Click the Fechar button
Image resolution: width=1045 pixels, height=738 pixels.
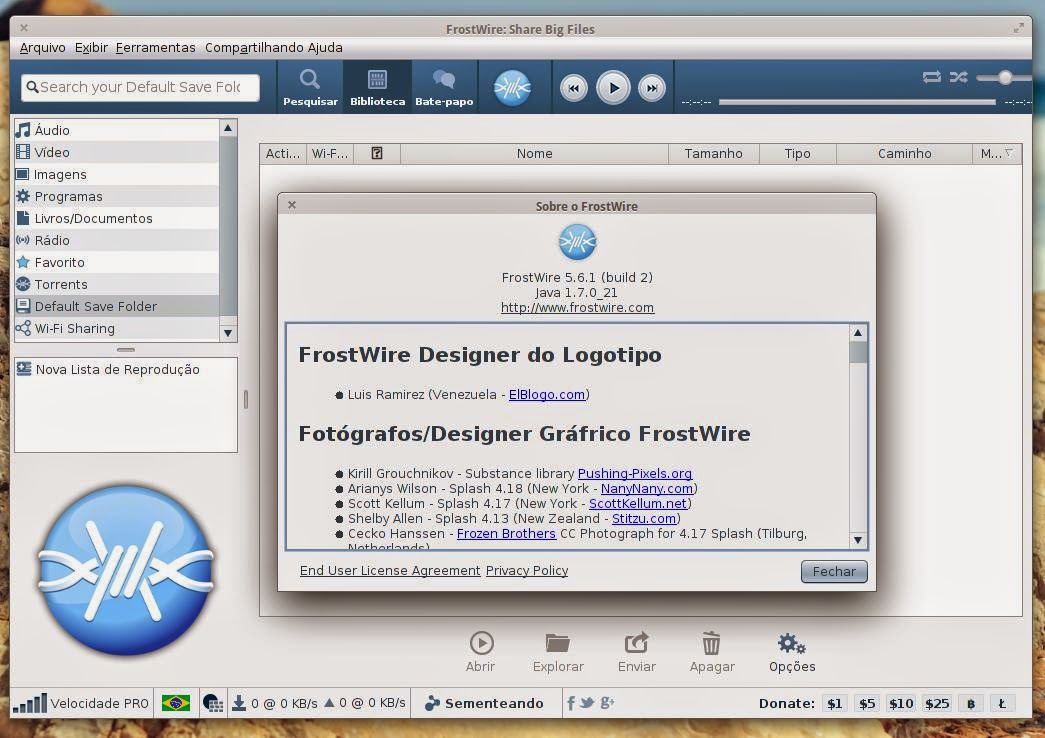pos(834,571)
